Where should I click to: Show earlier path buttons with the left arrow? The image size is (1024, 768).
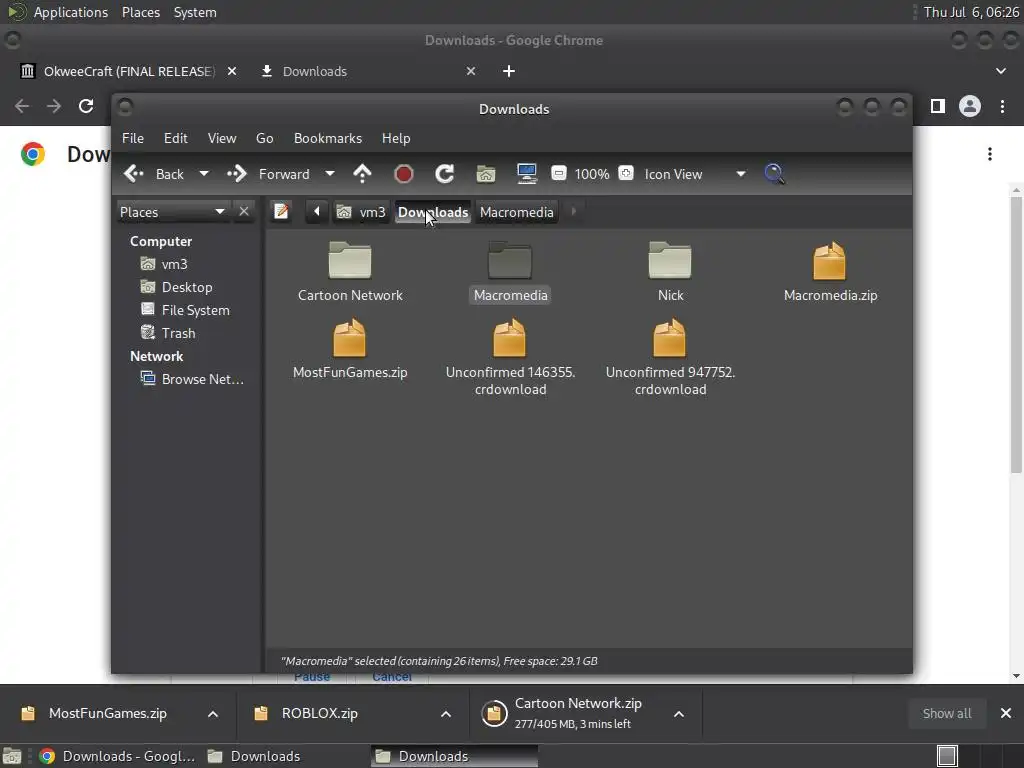point(317,212)
